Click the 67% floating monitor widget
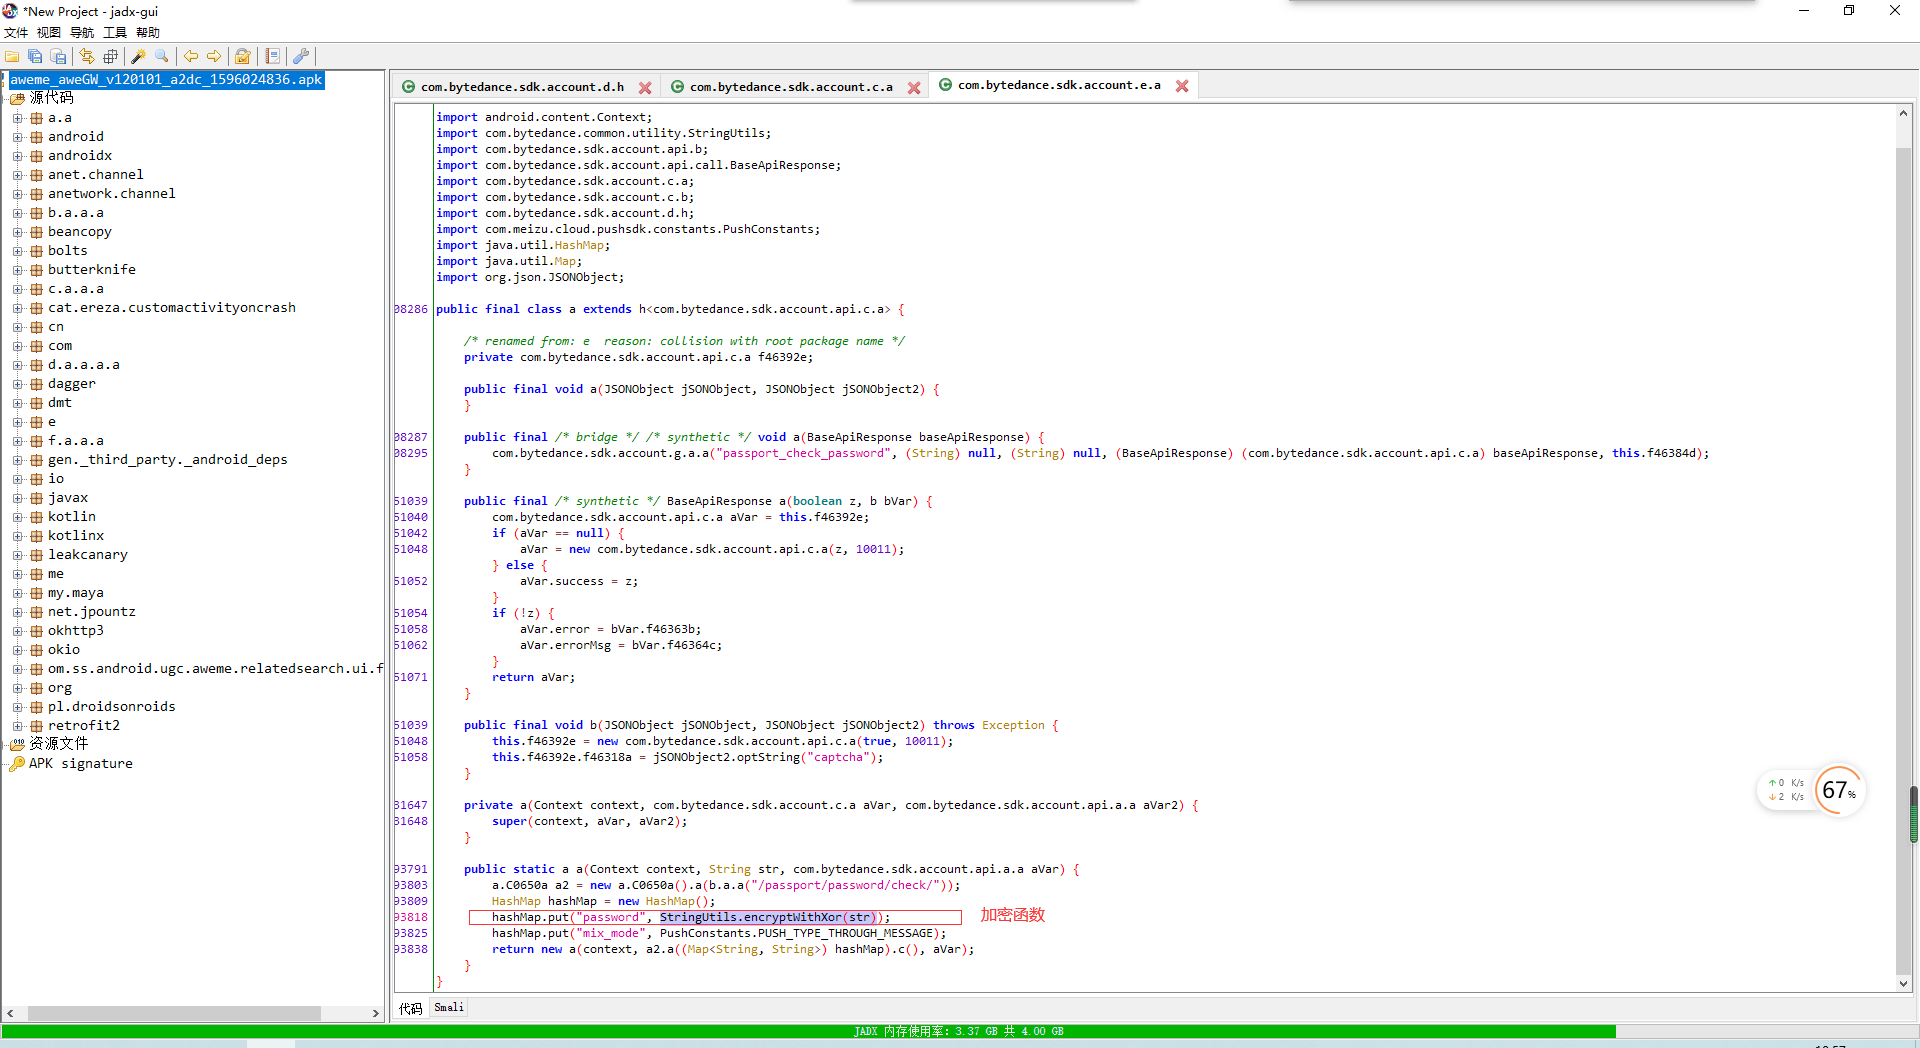Screen dimensions: 1920x1048 1838,791
